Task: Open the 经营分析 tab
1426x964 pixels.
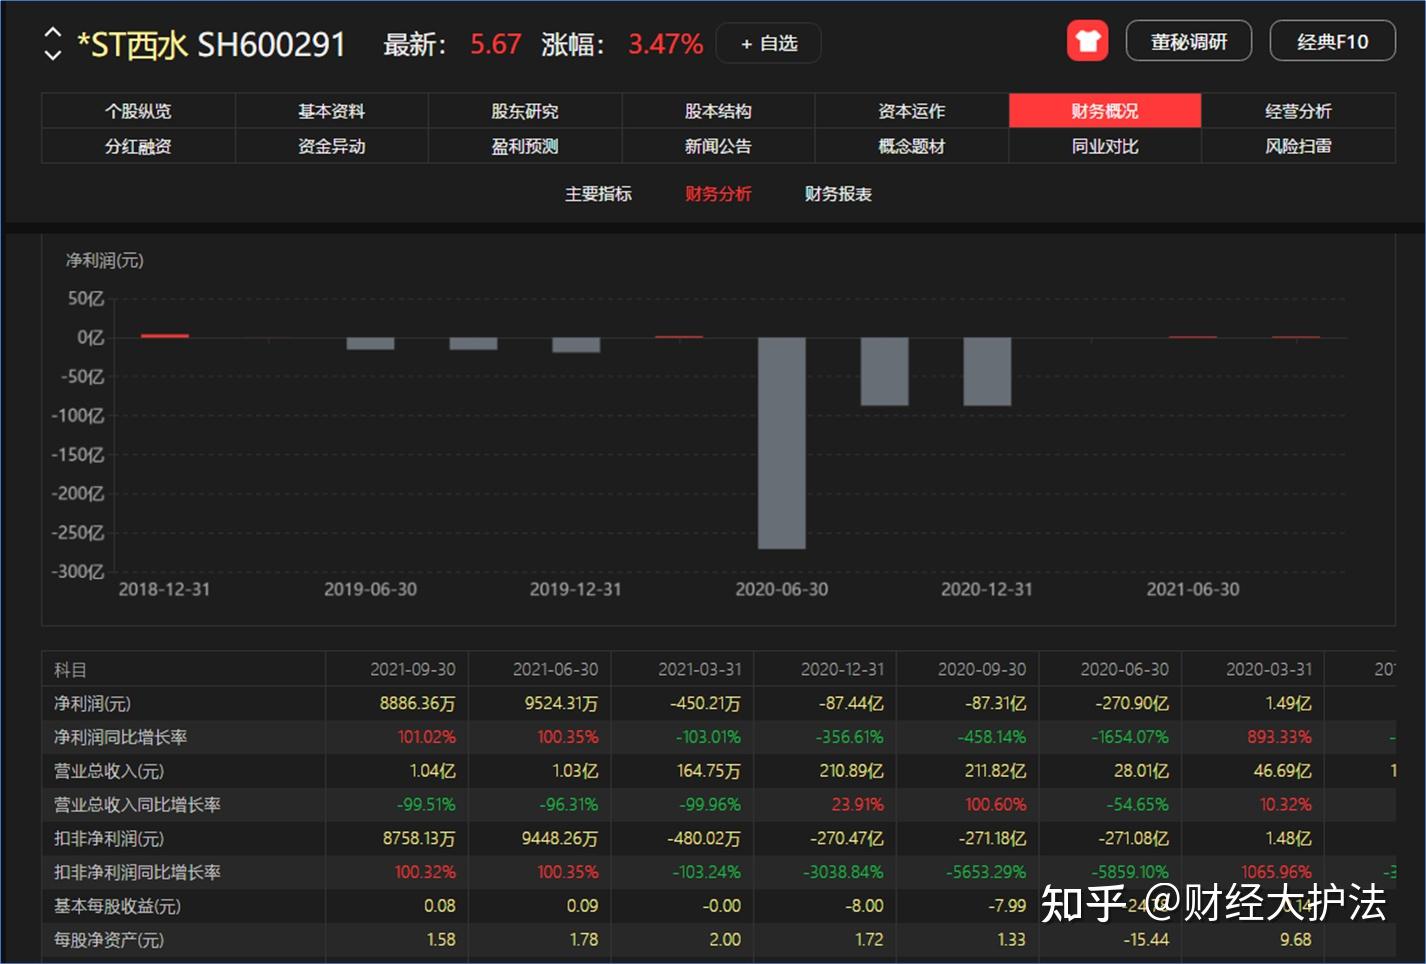Action: point(1299,110)
